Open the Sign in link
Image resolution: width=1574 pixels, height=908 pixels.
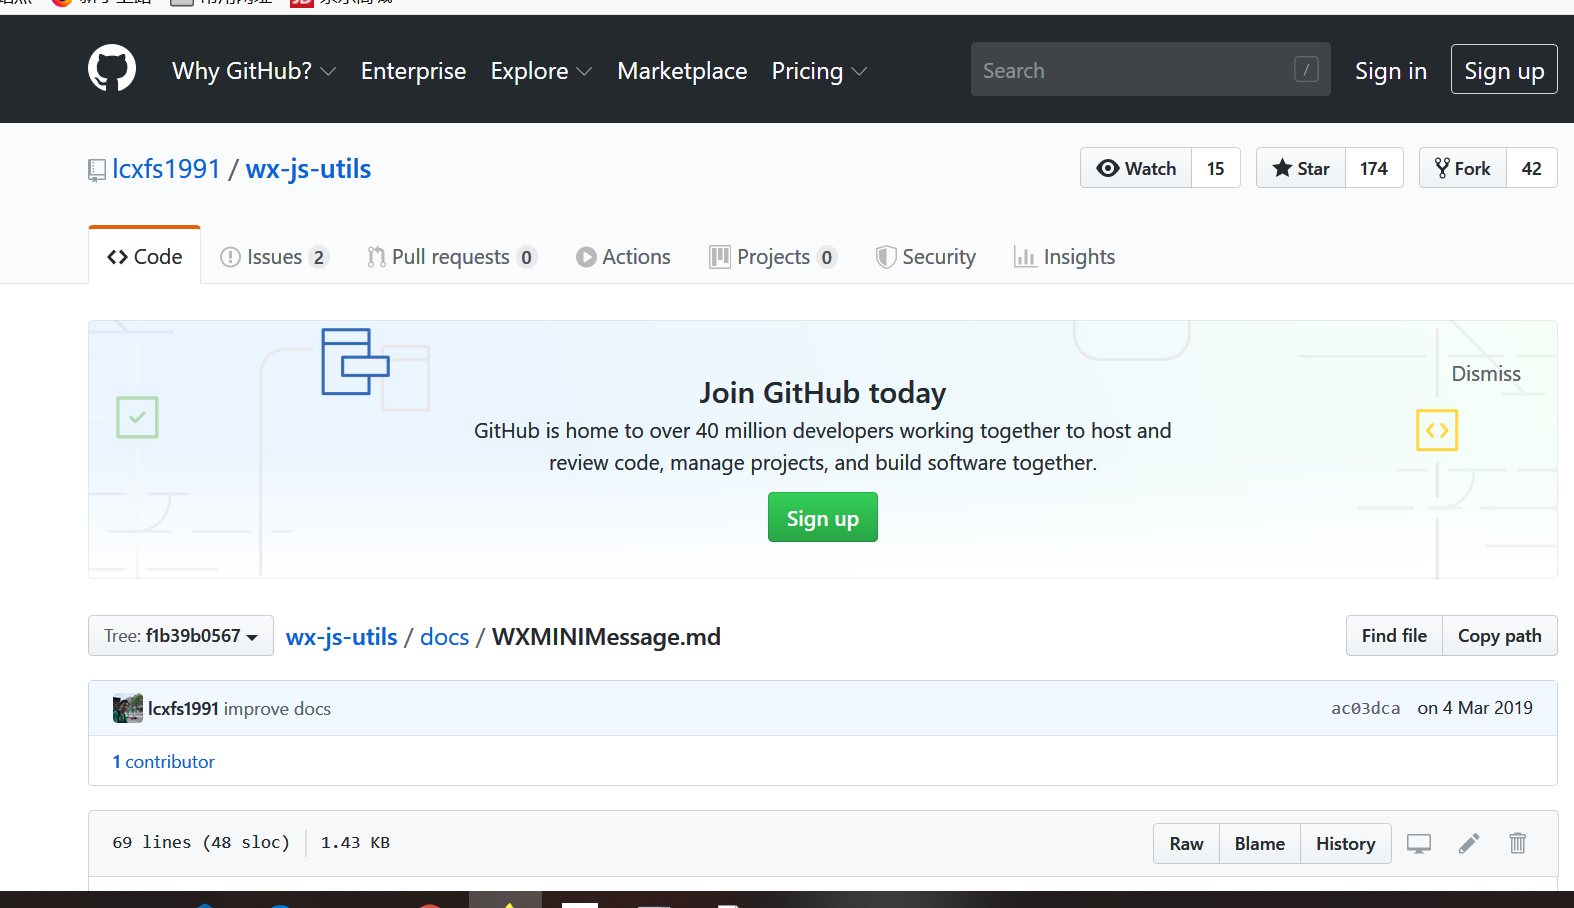(1390, 71)
